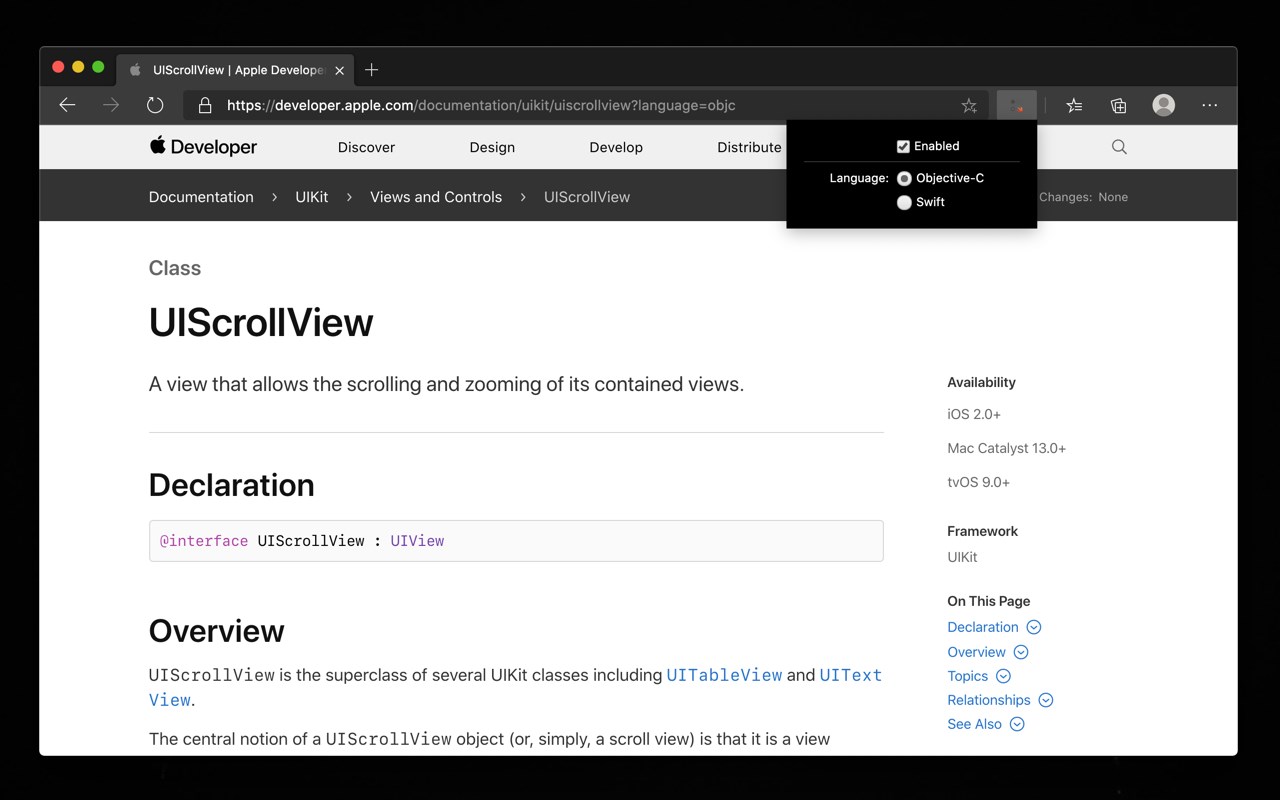Open the Distribute menu
This screenshot has height=800, width=1280.
point(749,147)
